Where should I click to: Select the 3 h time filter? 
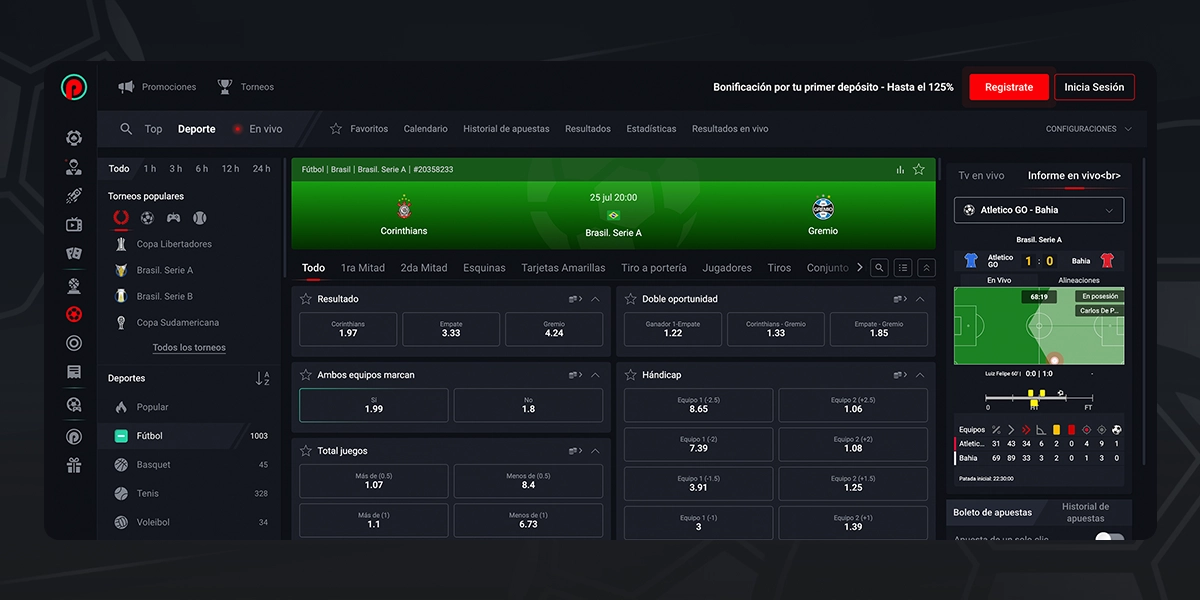176,169
